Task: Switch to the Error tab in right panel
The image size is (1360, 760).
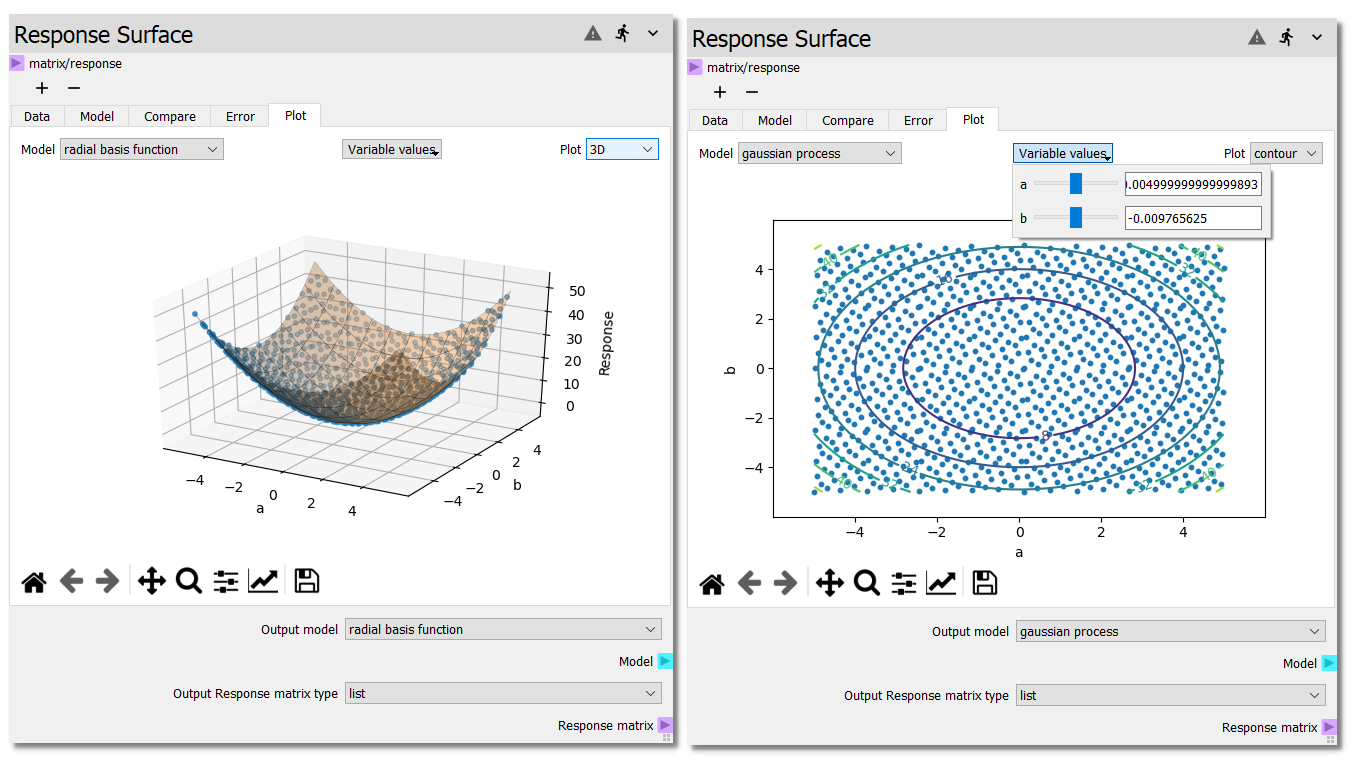Action: (x=918, y=121)
